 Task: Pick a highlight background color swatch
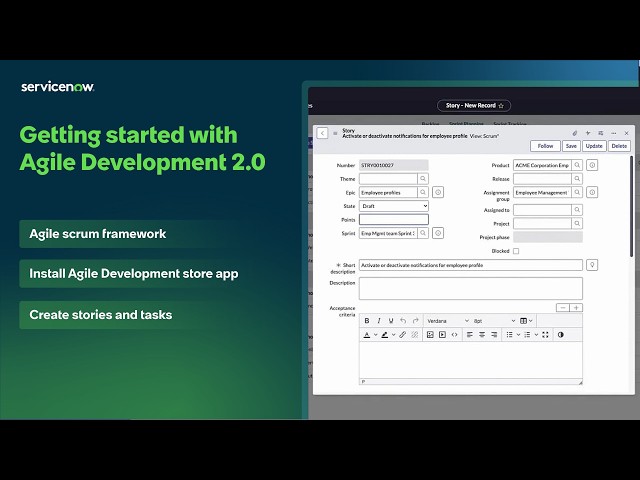pos(384,335)
